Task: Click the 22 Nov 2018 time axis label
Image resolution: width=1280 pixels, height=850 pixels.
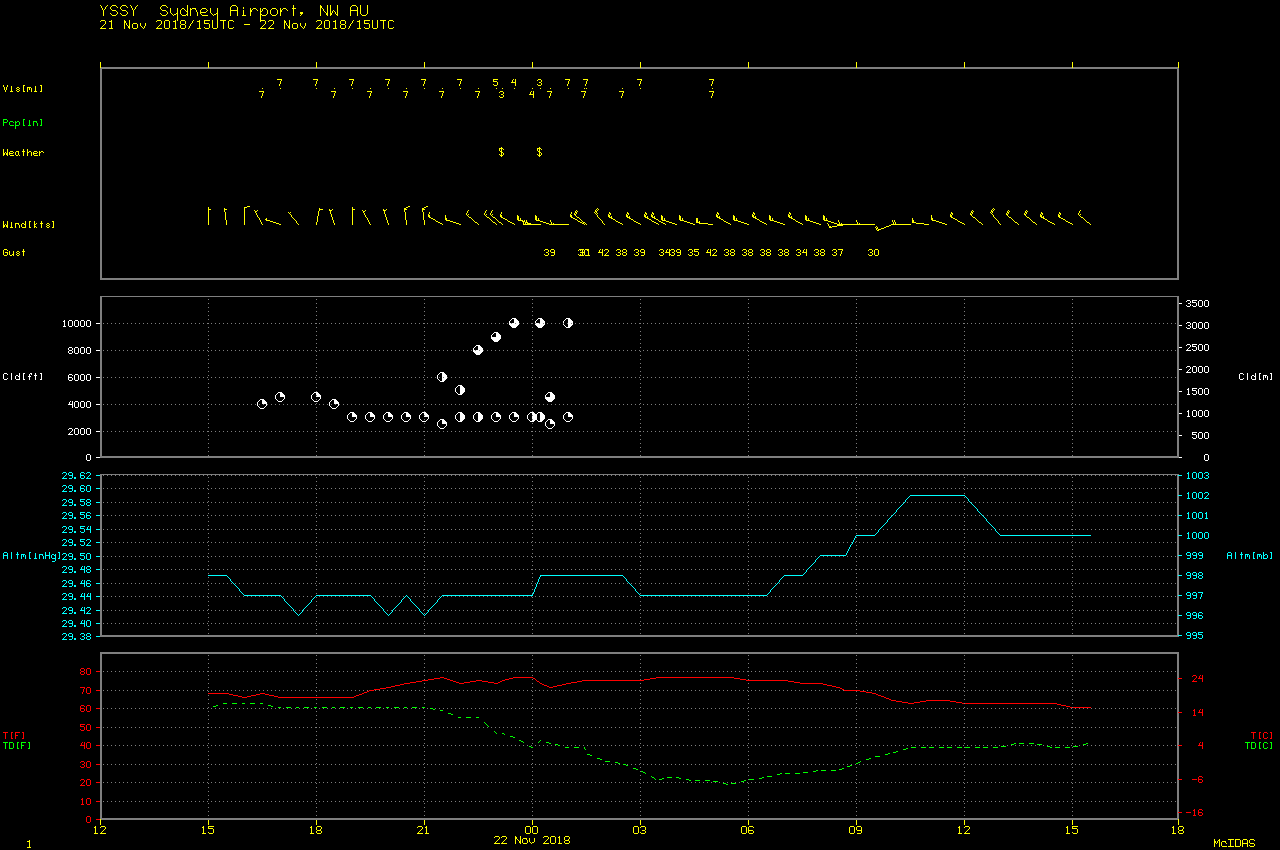Action: coord(532,840)
